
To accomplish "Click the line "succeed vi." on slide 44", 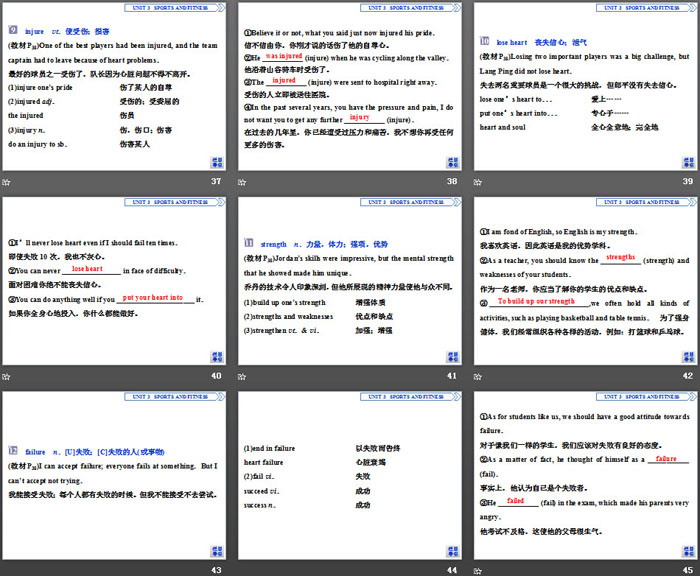I will [x=261, y=491].
